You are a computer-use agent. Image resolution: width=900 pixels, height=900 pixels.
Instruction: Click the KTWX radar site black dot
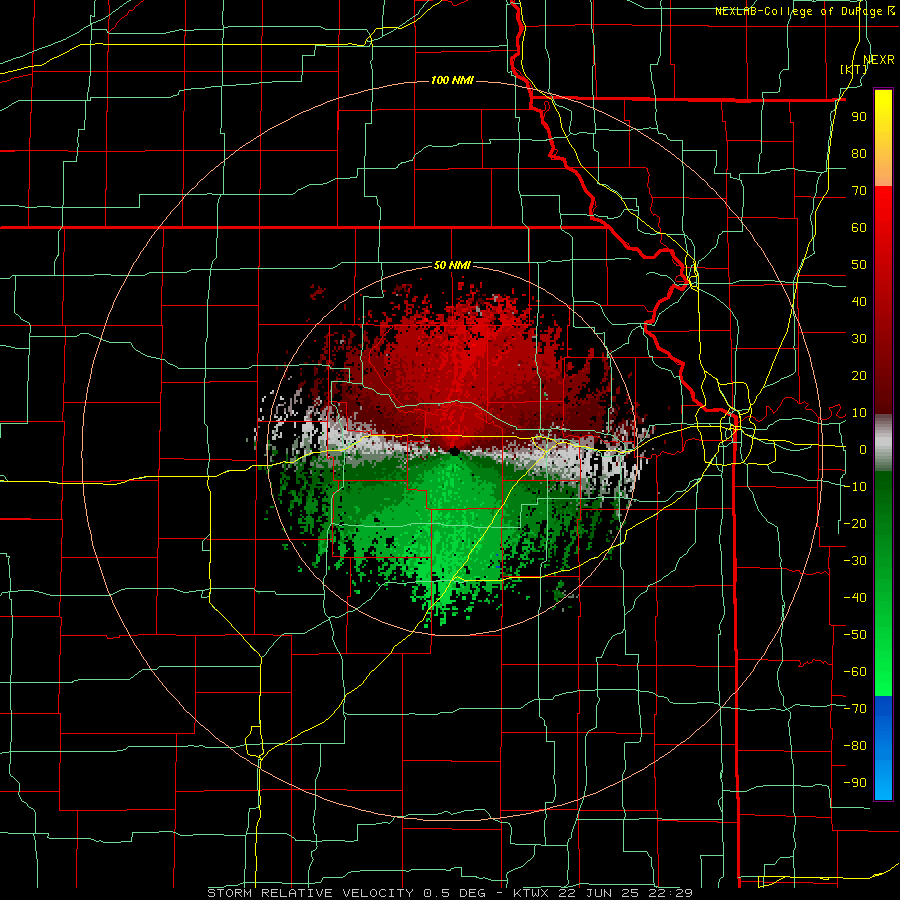click(x=454, y=452)
